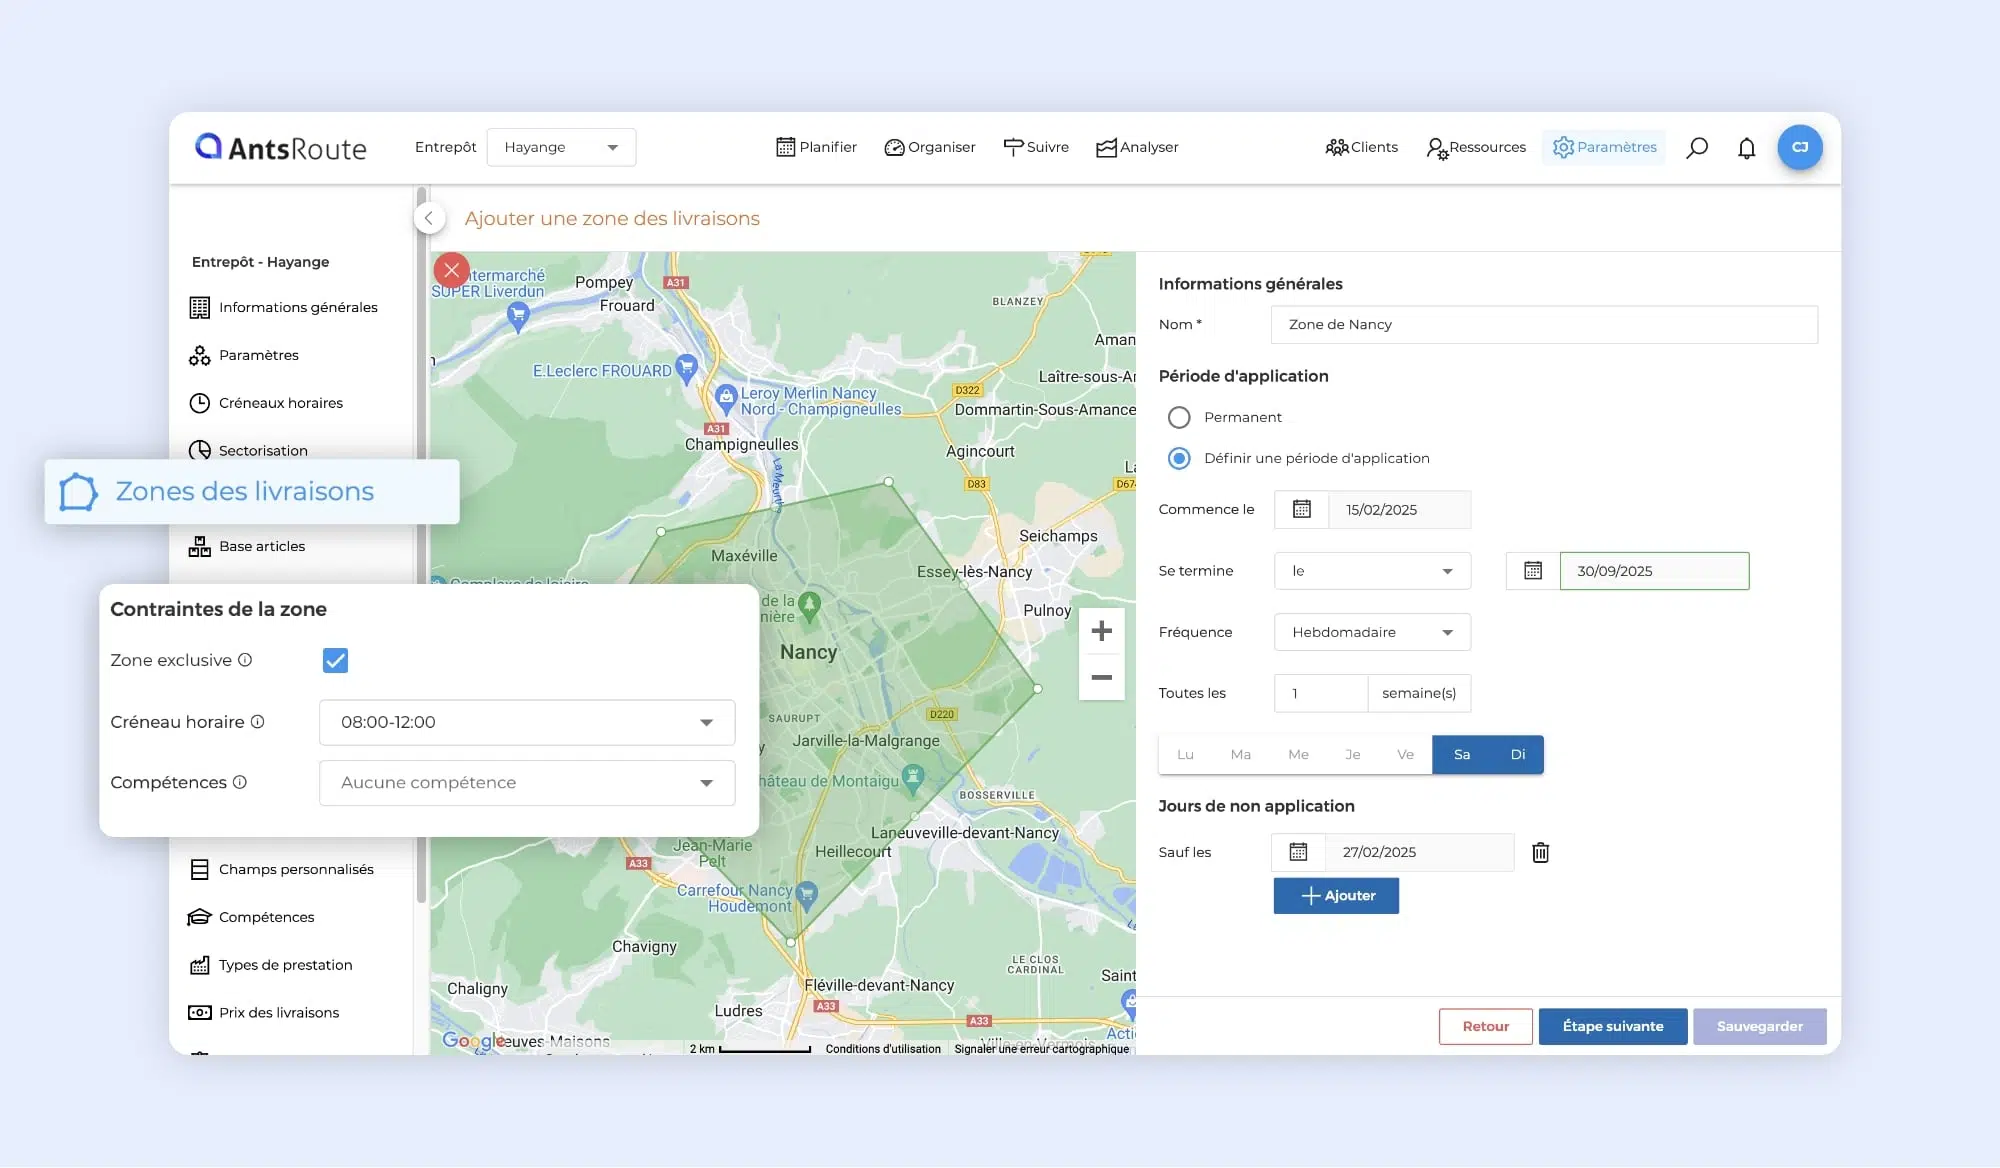Click the Retour button
Screen dimensions: 2000x1168
(1485, 1026)
